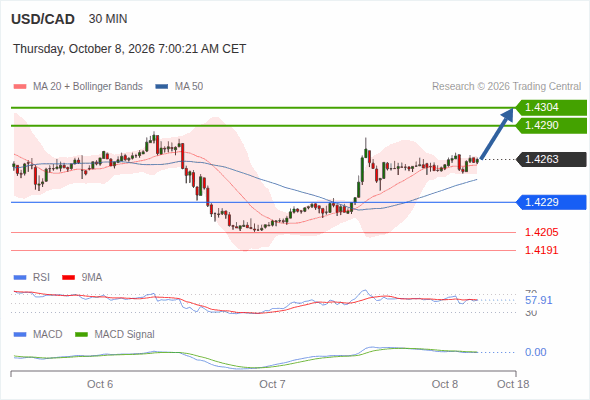
Task: Click the MA 50 legend label
Action: click(x=189, y=87)
